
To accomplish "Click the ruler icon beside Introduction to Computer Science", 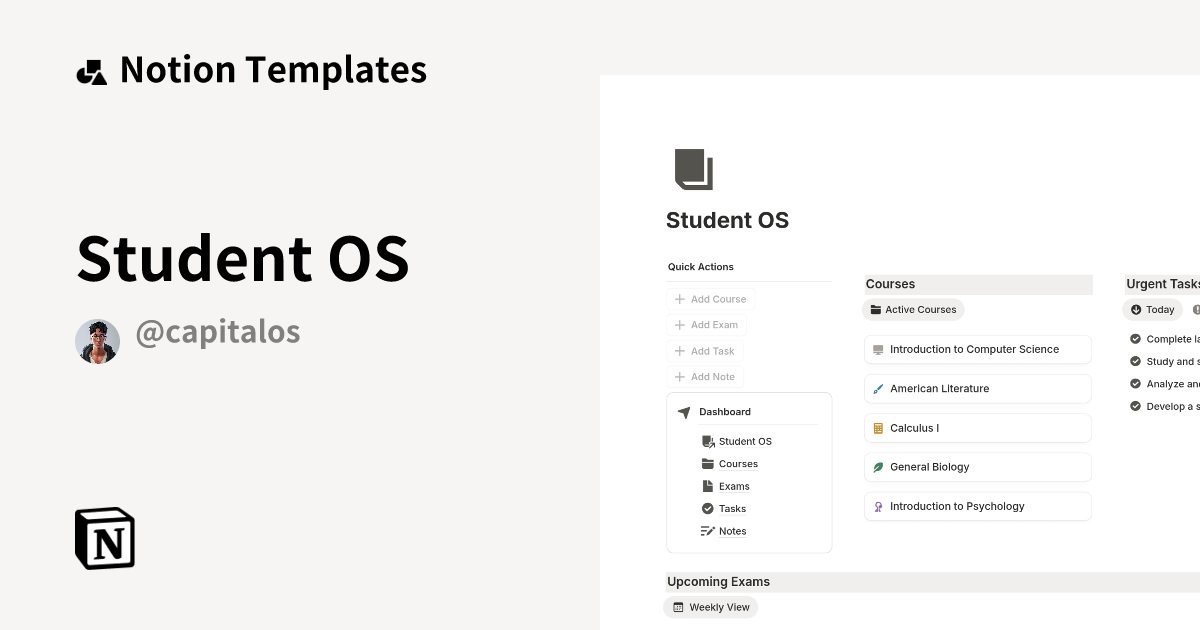I will coord(878,349).
